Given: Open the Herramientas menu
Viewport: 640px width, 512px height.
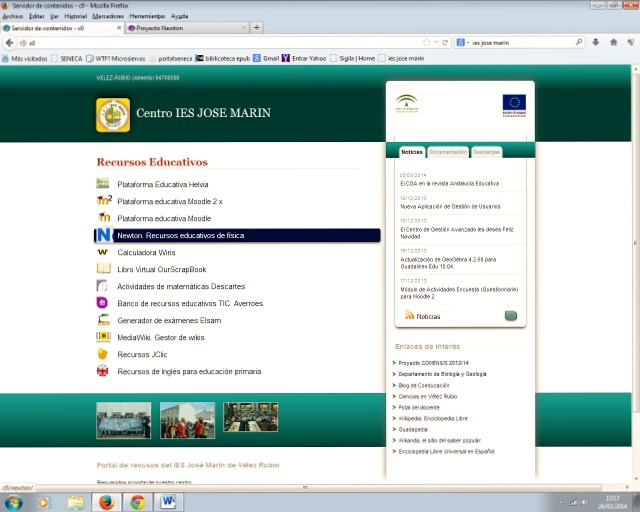Looking at the screenshot, I should point(147,16).
